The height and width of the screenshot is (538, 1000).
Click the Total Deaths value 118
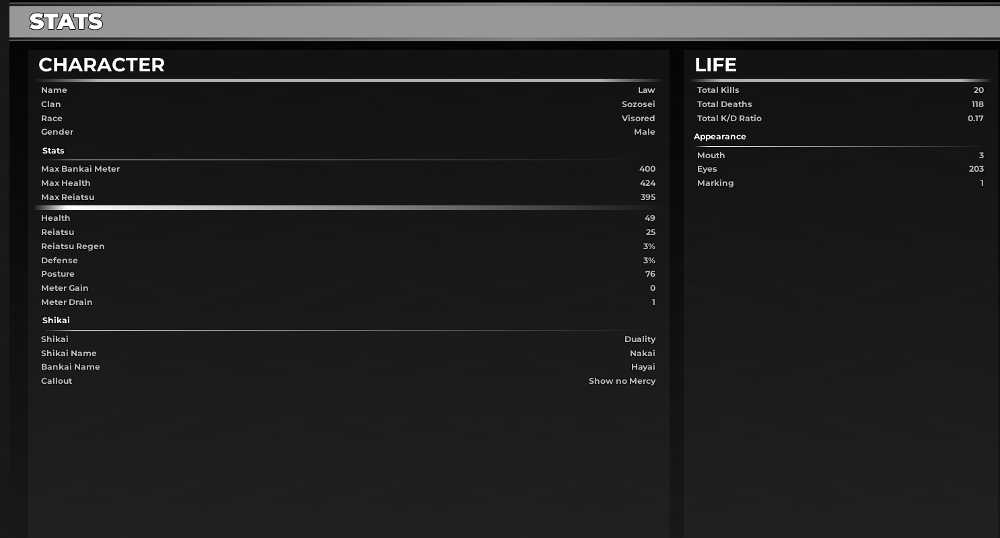coord(978,104)
